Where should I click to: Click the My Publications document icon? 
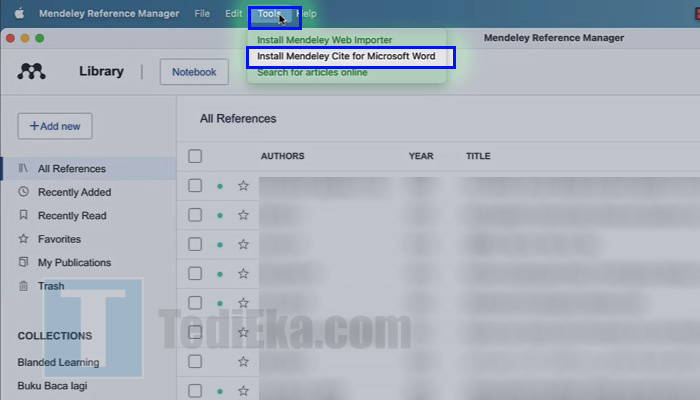(x=23, y=262)
